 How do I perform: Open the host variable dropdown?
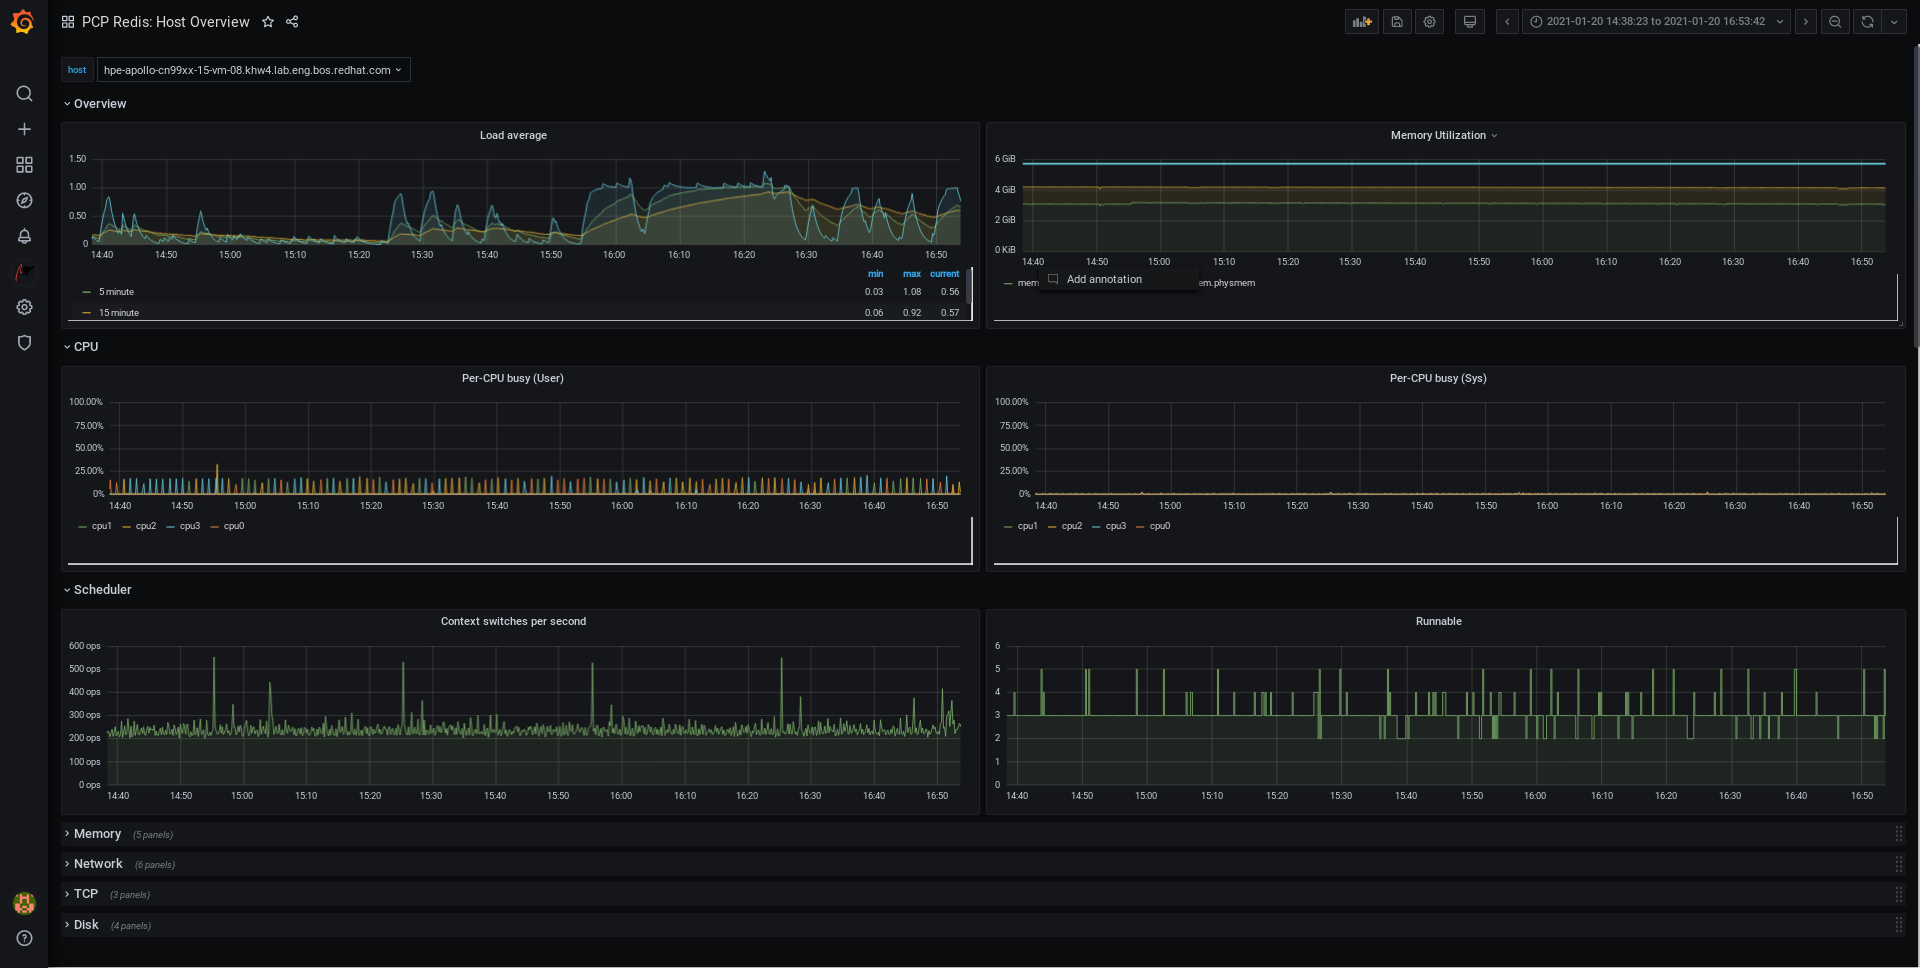pyautogui.click(x=253, y=70)
